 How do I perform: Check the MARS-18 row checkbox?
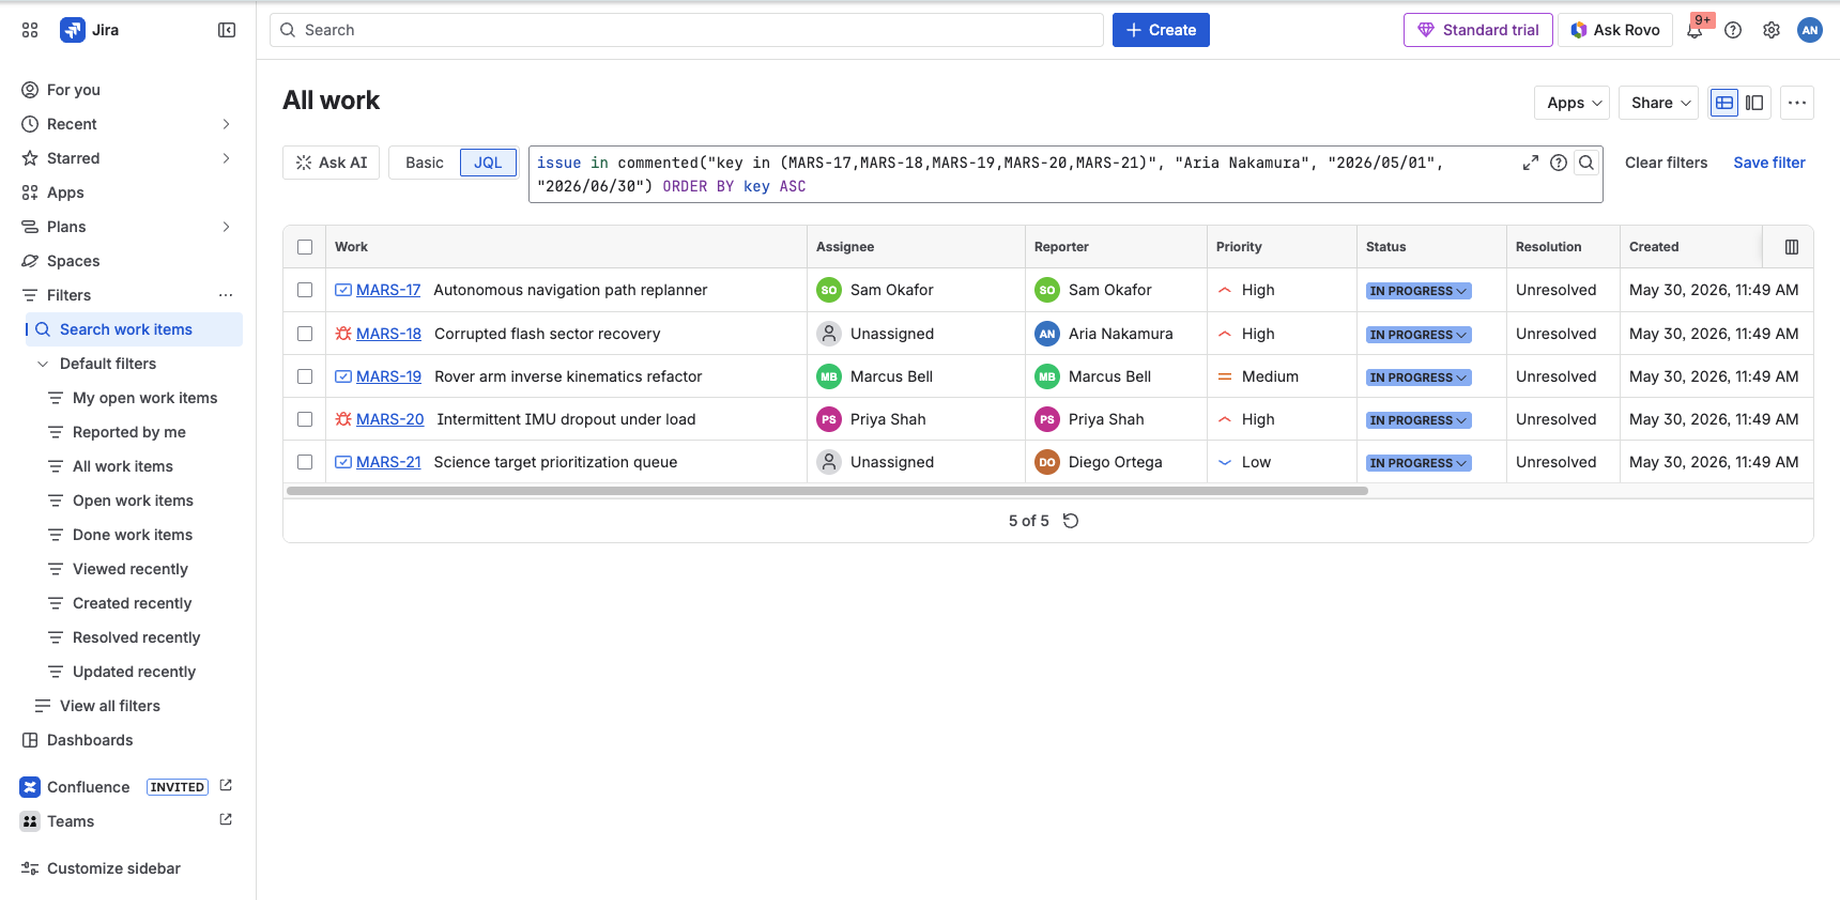[x=305, y=334]
